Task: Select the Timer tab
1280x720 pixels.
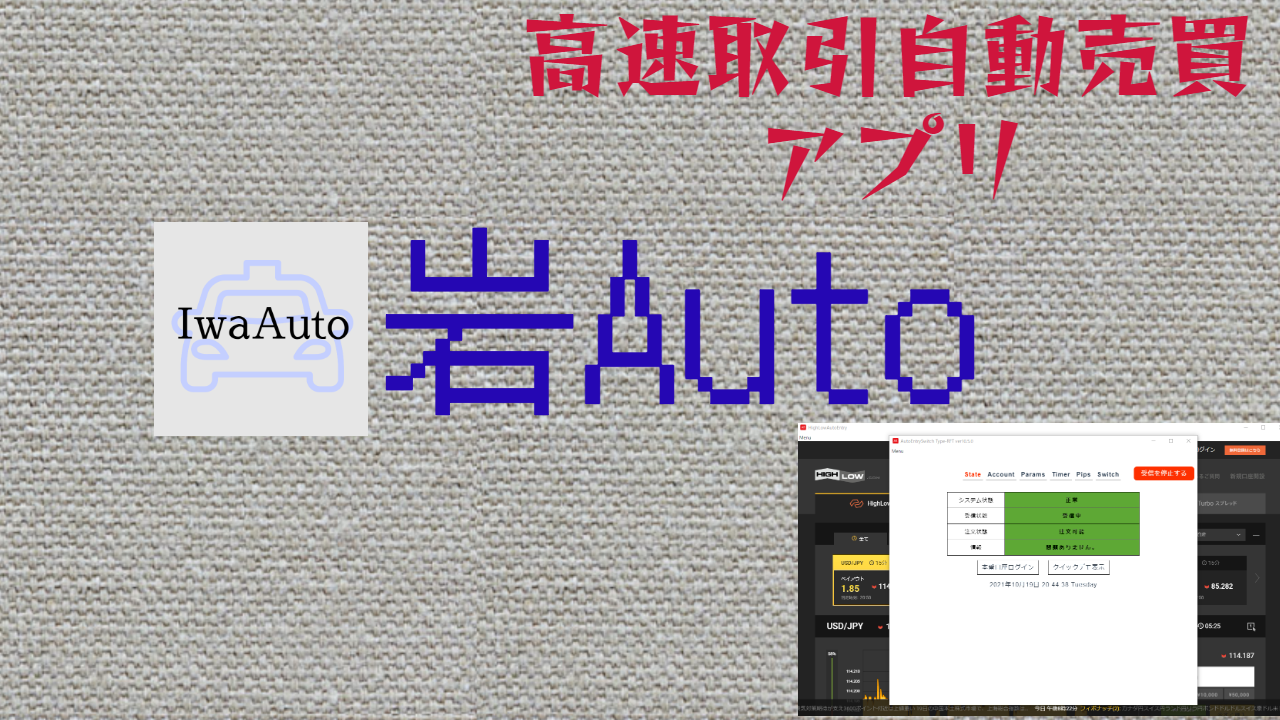Action: pyautogui.click(x=1061, y=474)
